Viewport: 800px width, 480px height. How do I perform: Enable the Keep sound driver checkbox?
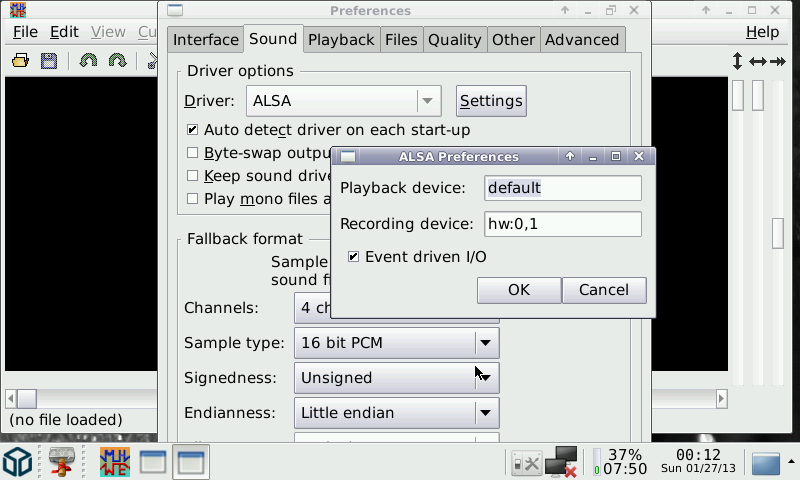tap(193, 176)
